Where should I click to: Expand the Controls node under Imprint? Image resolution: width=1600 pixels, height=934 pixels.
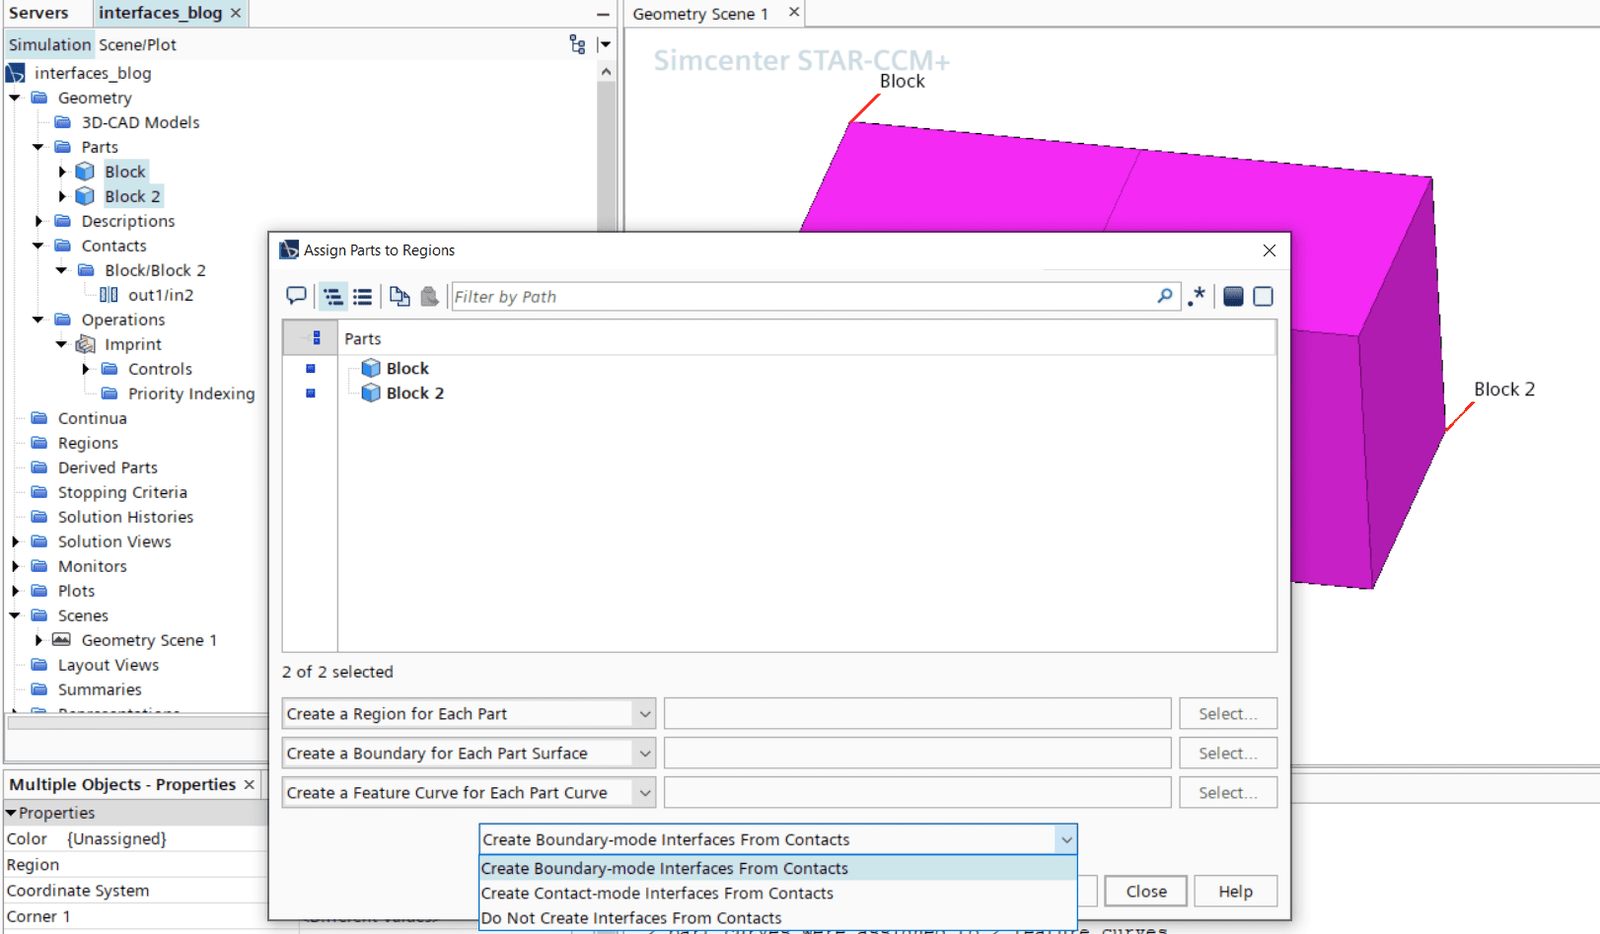(x=85, y=369)
